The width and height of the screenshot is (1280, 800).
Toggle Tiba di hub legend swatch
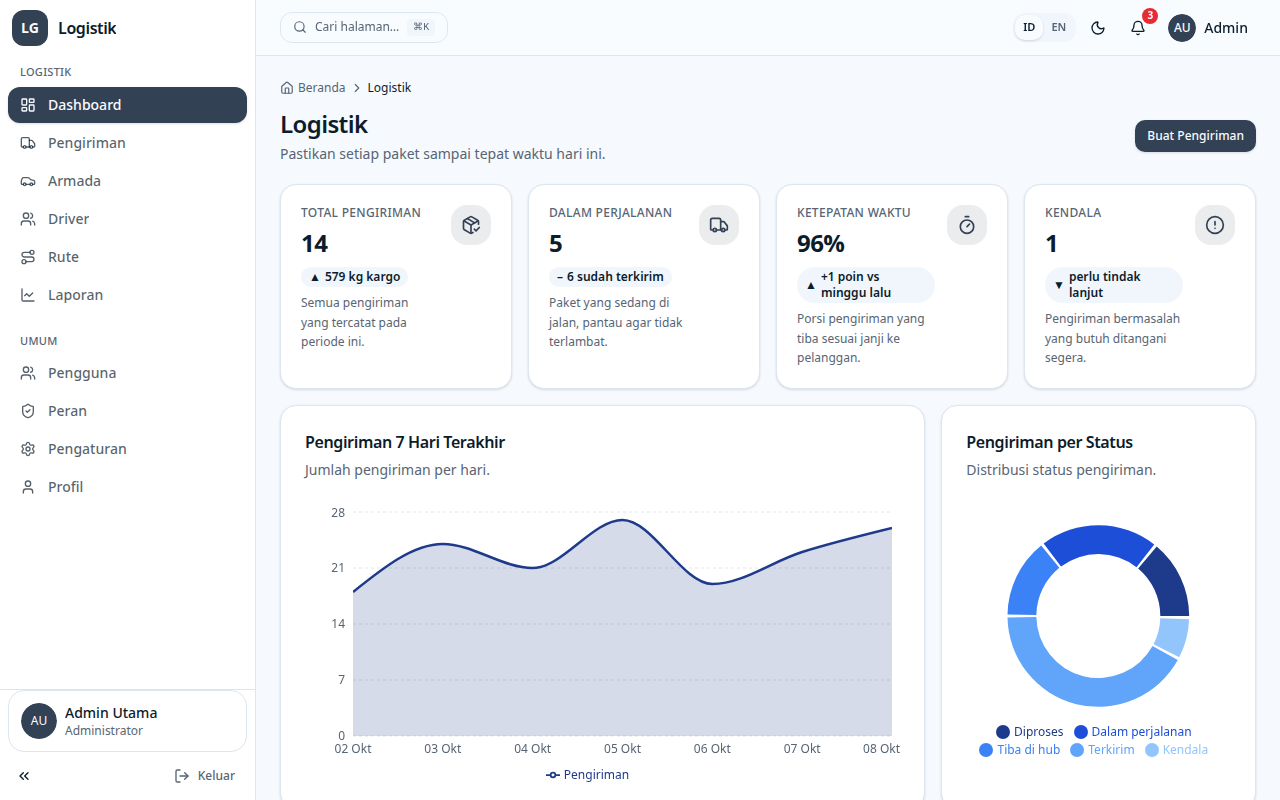[x=987, y=750]
